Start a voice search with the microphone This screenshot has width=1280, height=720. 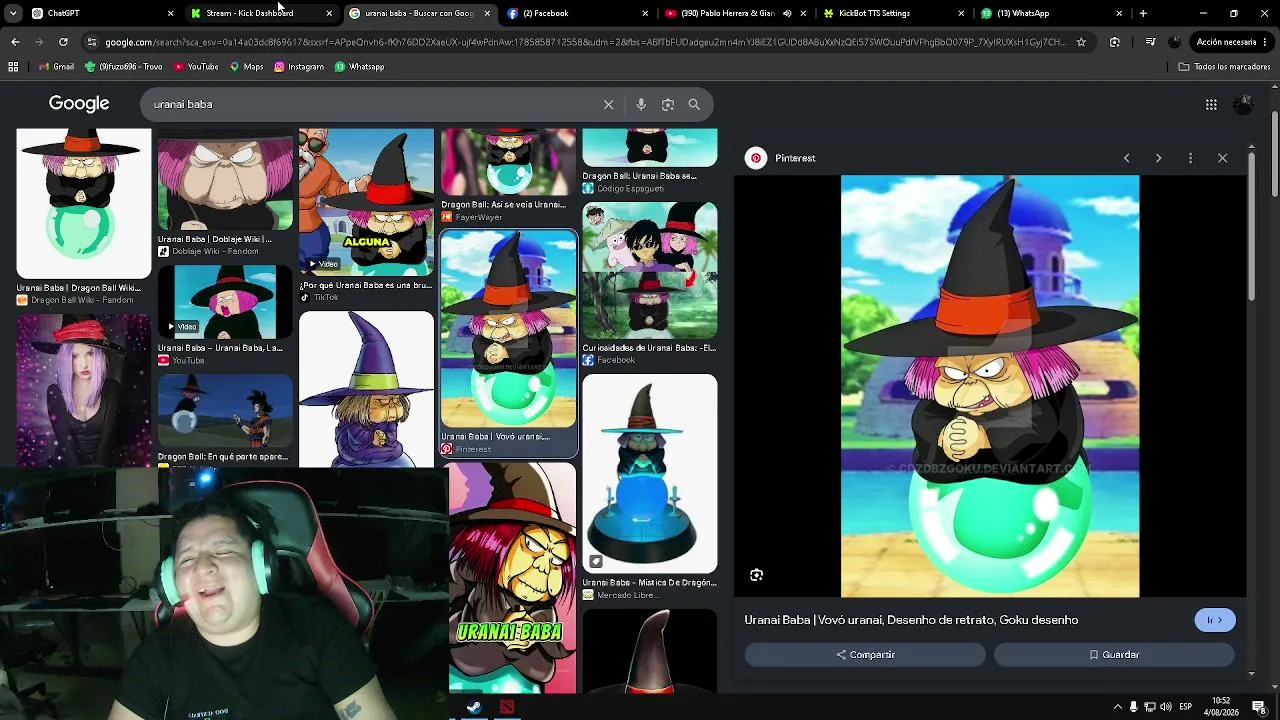[641, 104]
